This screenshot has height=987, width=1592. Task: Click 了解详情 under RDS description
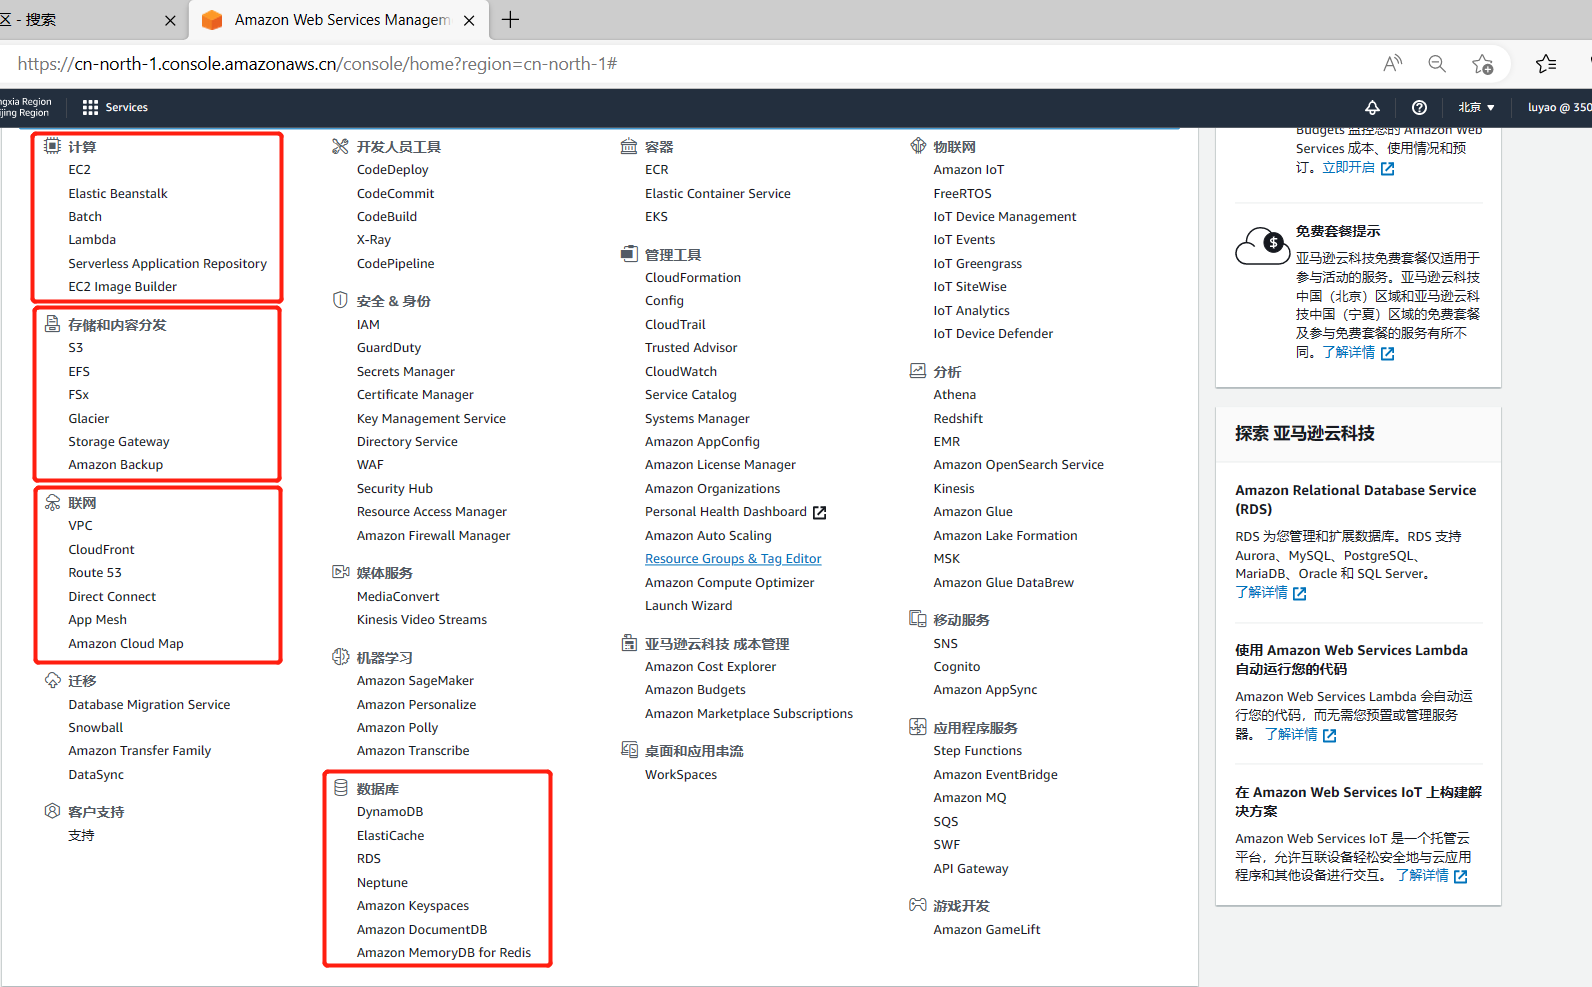tap(1271, 592)
